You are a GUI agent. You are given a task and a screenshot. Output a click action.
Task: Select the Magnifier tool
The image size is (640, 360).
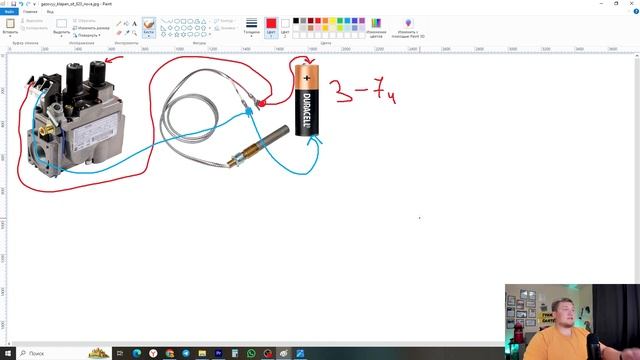click(134, 32)
